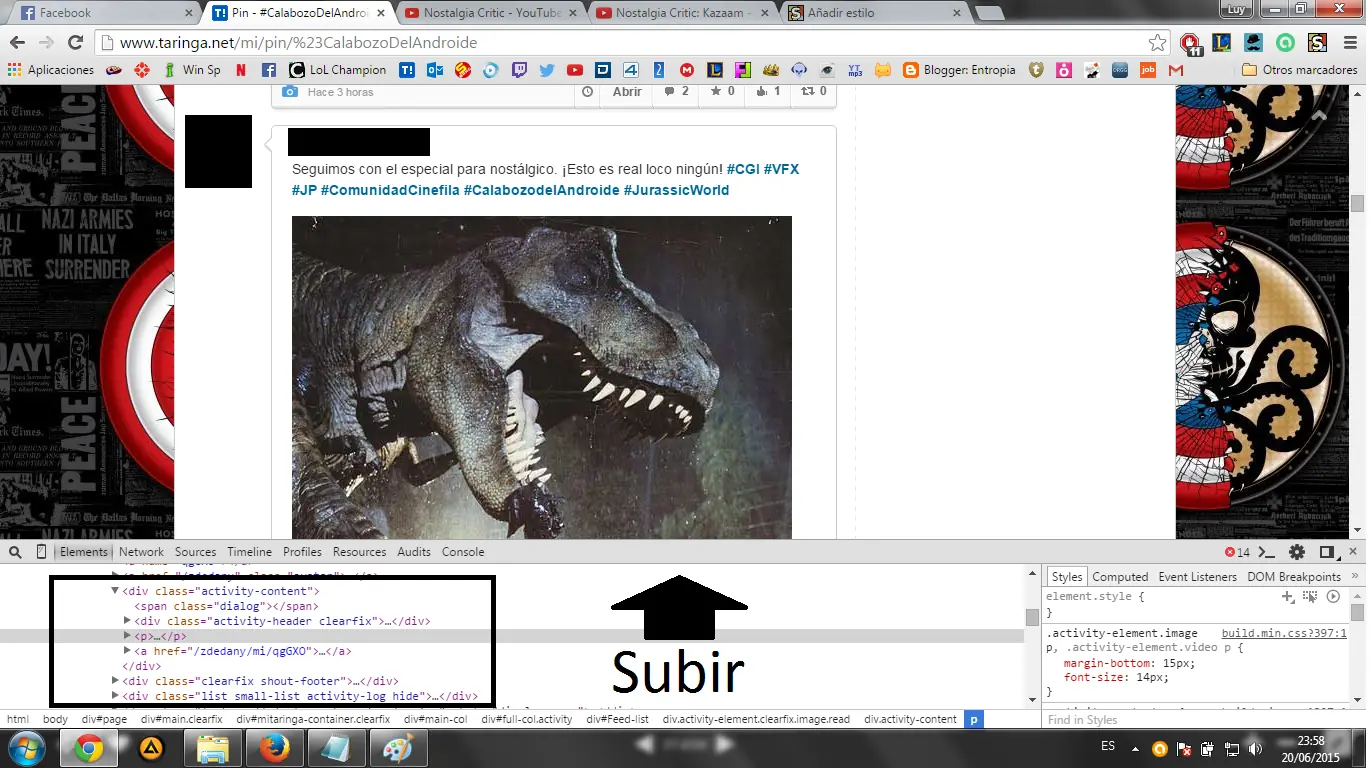
Task: Reload the page with the refresh icon
Action: click(x=75, y=42)
